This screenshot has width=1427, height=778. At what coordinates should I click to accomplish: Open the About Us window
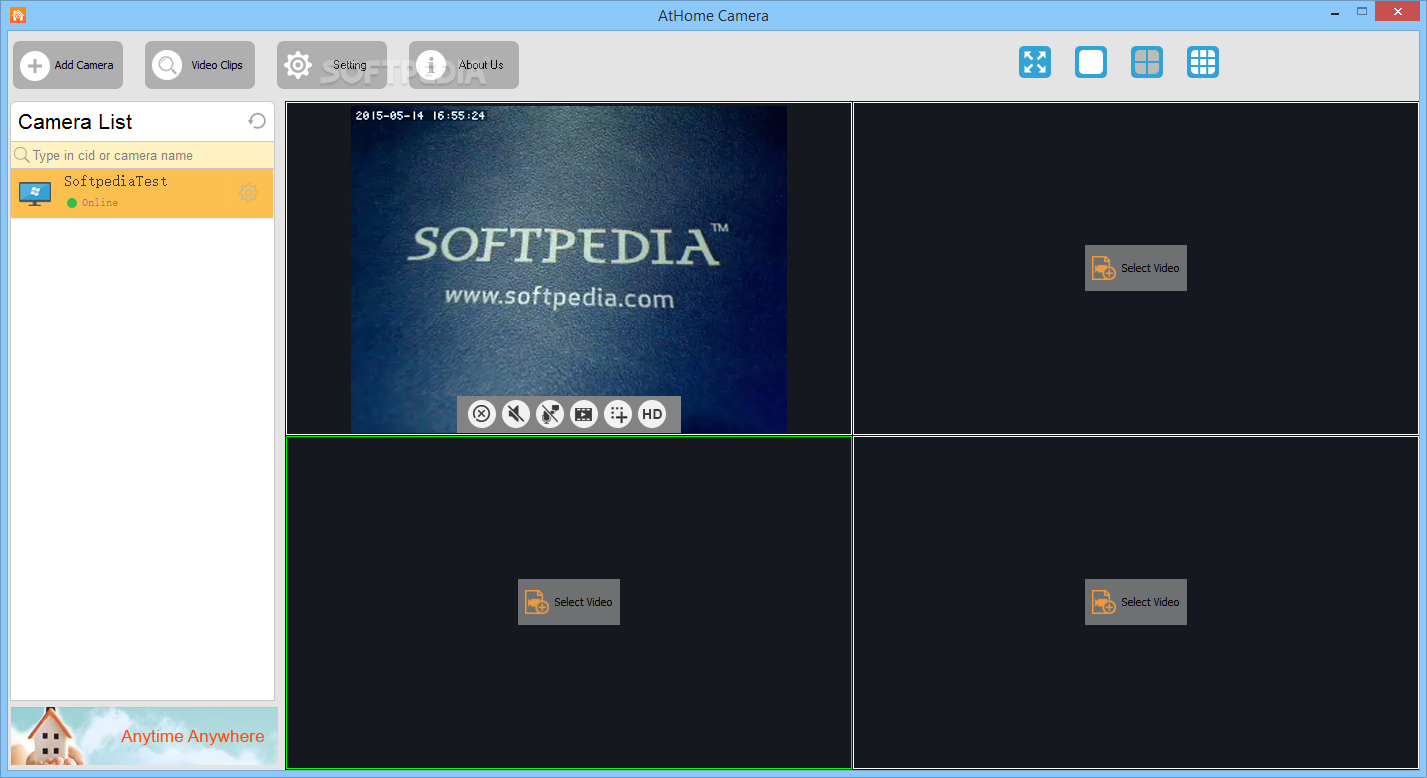[464, 65]
